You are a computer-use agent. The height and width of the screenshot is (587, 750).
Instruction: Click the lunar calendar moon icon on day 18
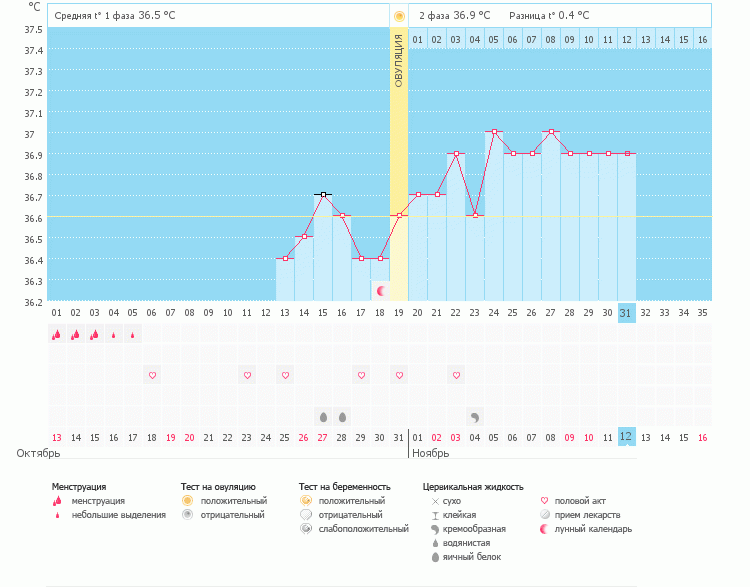[381, 290]
